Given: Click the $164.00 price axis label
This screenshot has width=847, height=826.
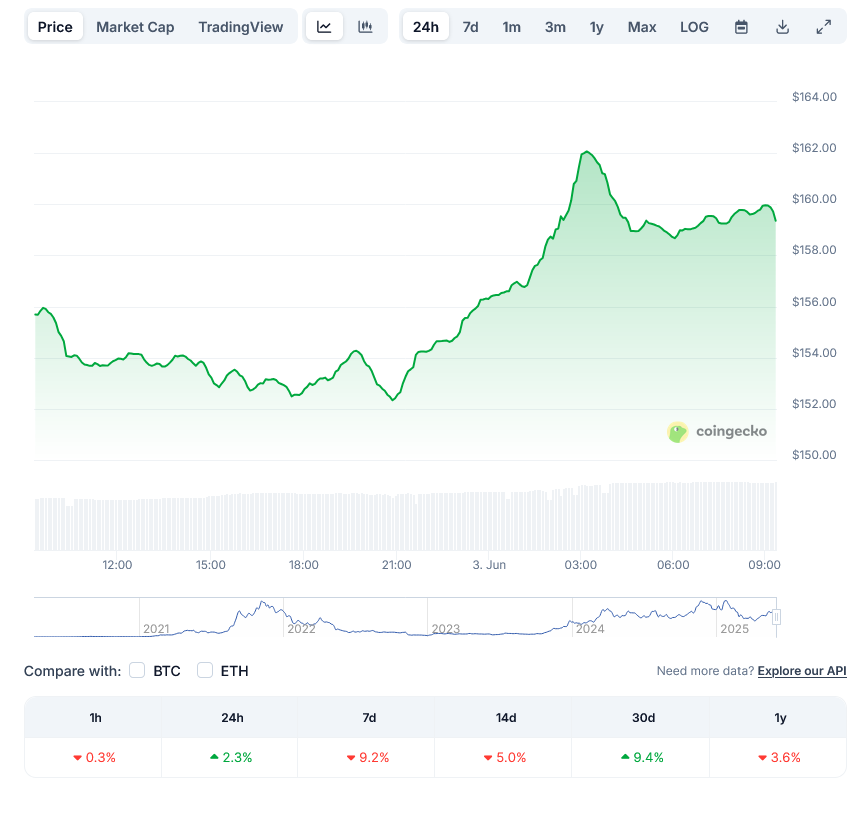Looking at the screenshot, I should coord(814,97).
